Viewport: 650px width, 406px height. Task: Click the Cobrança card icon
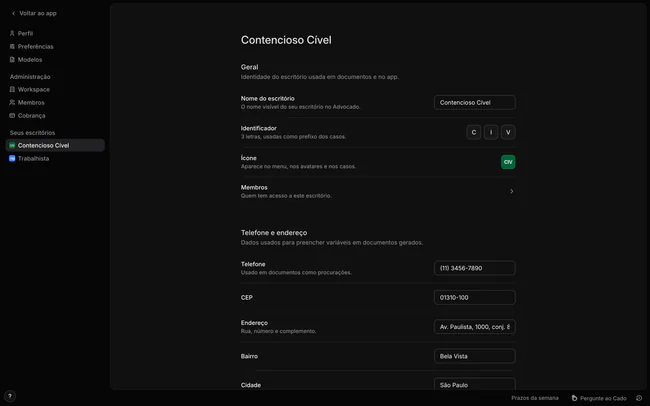pos(12,115)
